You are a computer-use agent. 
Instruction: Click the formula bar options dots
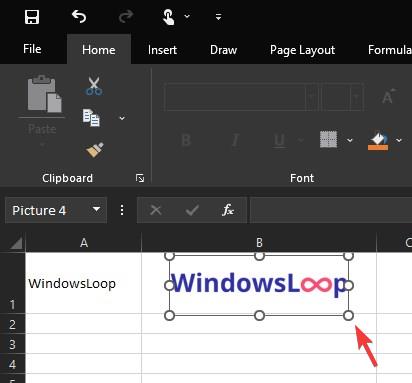pos(122,210)
